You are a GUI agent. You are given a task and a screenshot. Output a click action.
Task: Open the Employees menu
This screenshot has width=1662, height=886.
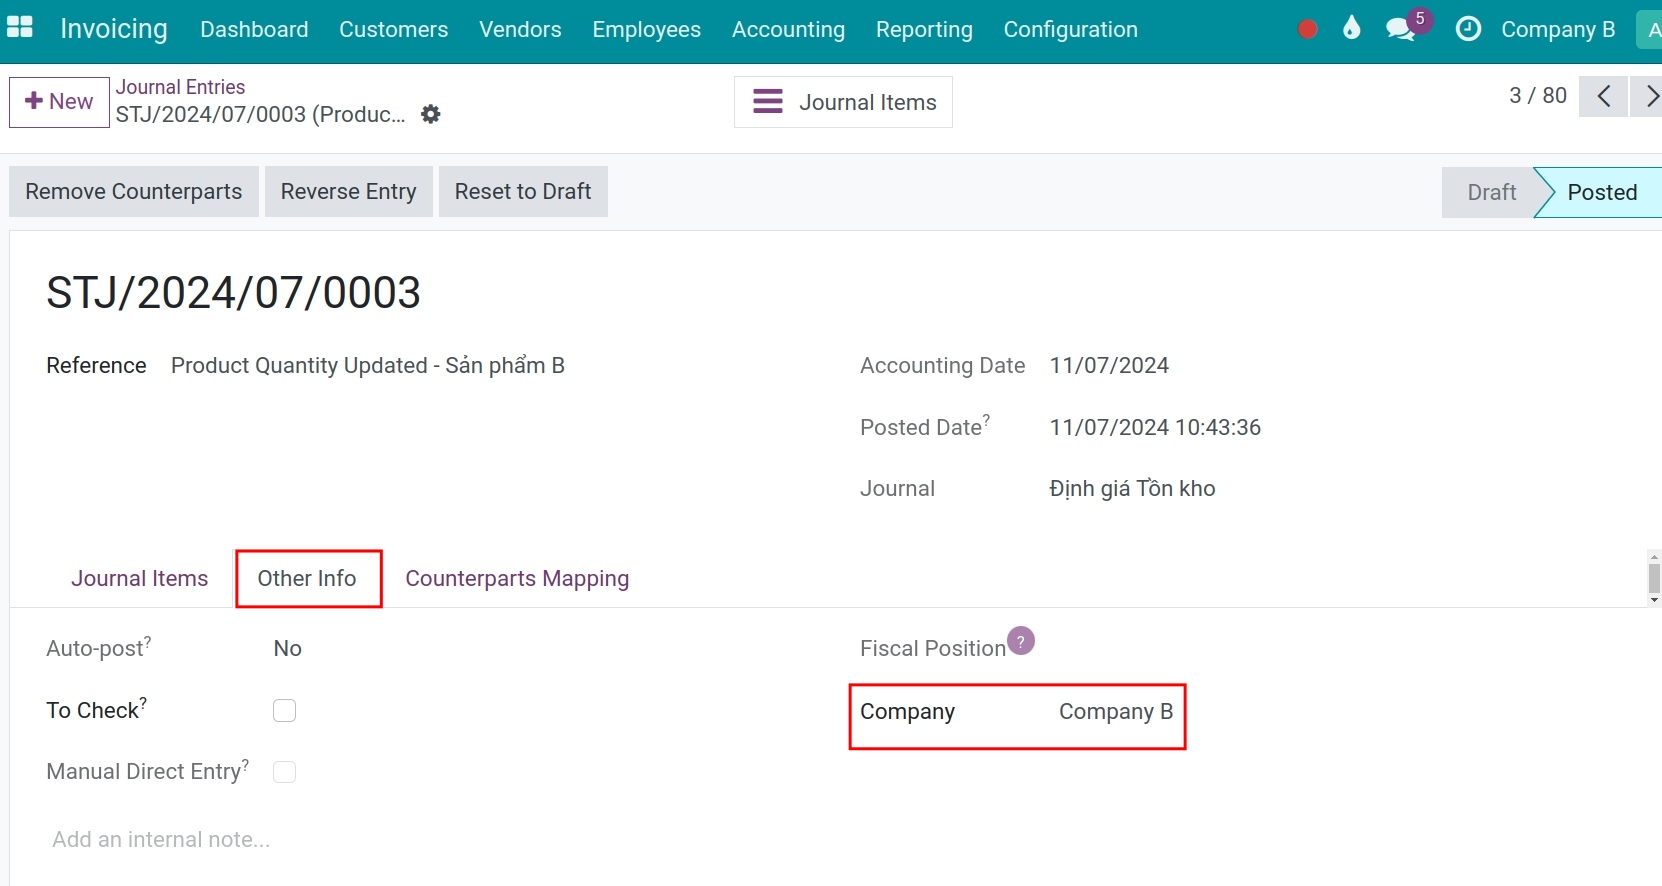click(x=647, y=29)
